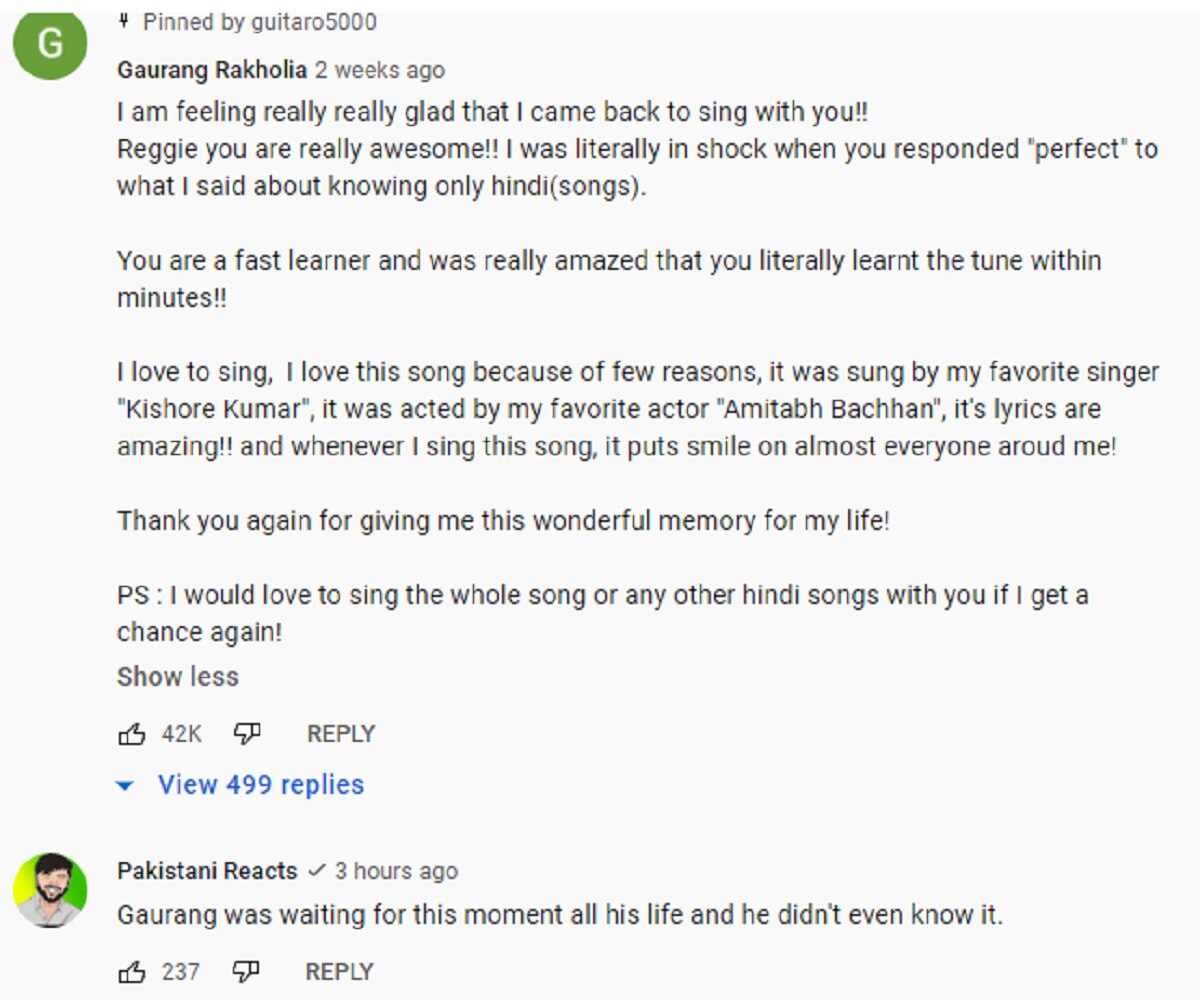This screenshot has height=1000, width=1200.
Task: Expand View 499 replies thread
Action: (x=260, y=785)
